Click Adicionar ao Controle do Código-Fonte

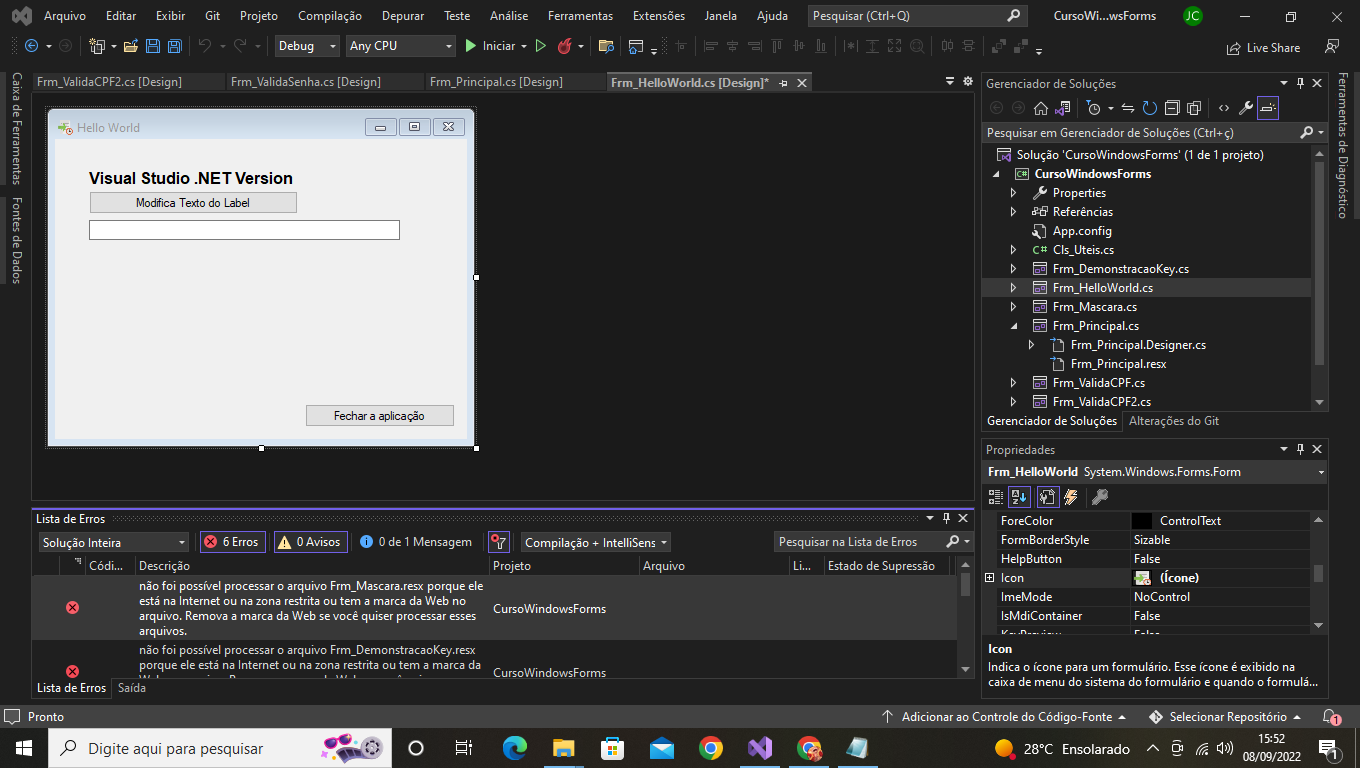(x=1004, y=717)
